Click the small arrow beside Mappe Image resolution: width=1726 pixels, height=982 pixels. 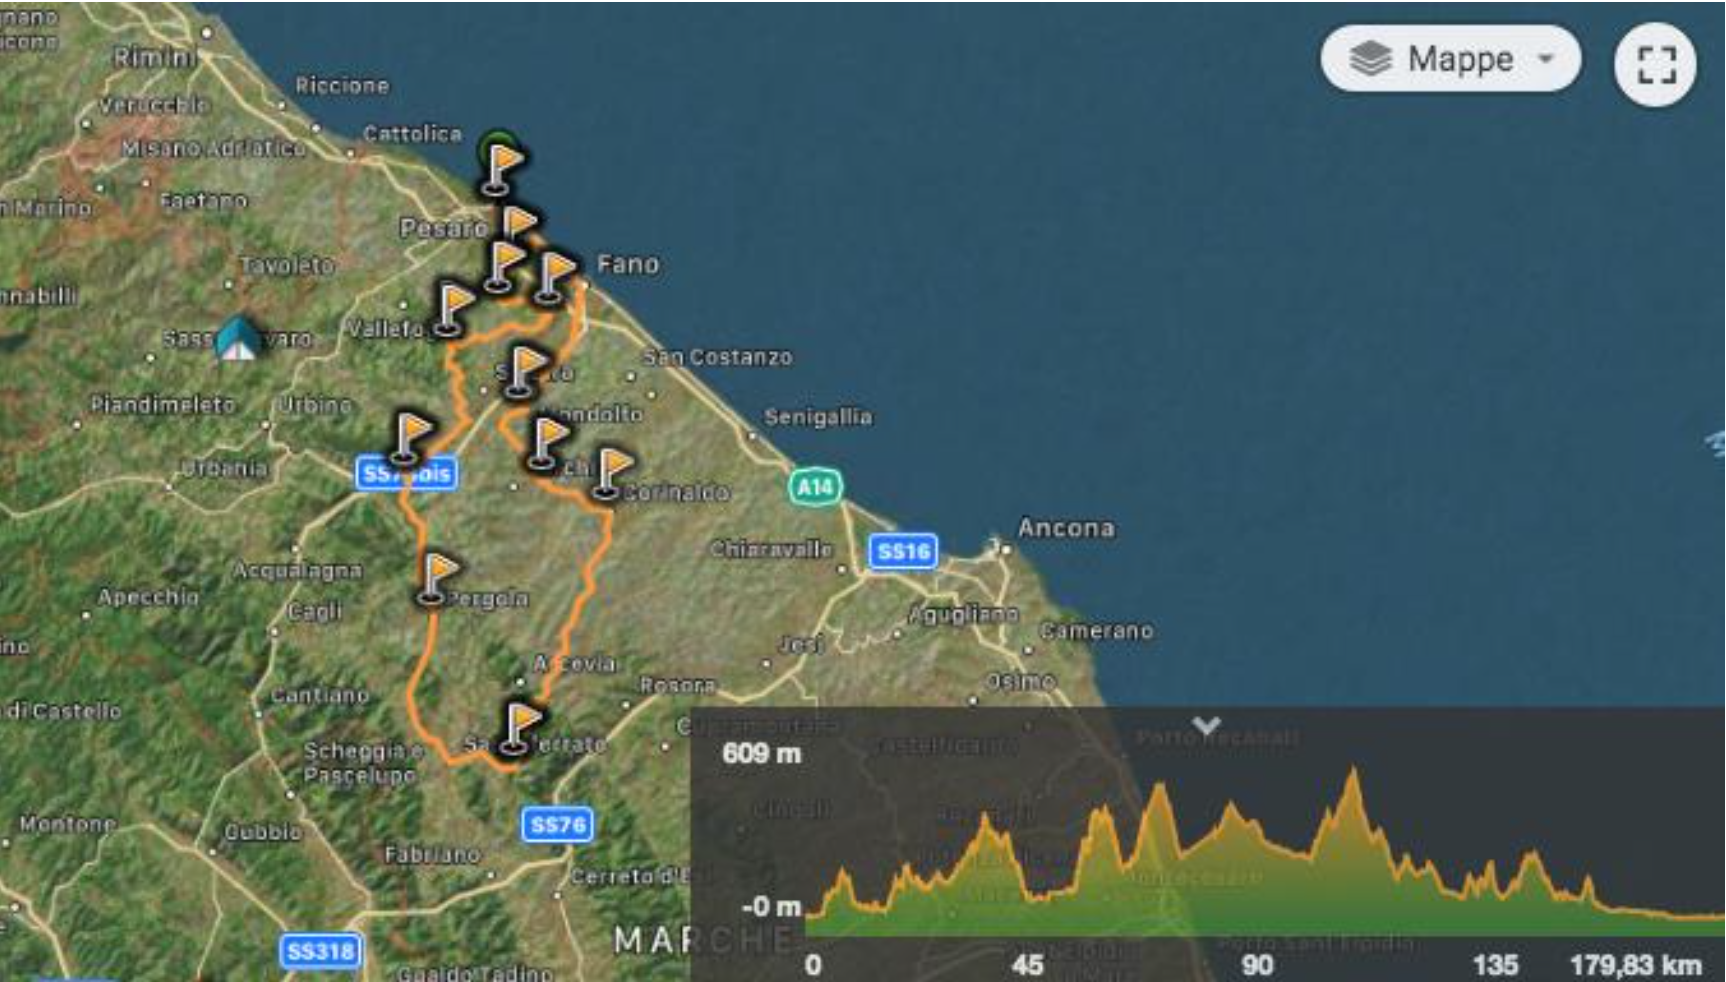click(1546, 58)
